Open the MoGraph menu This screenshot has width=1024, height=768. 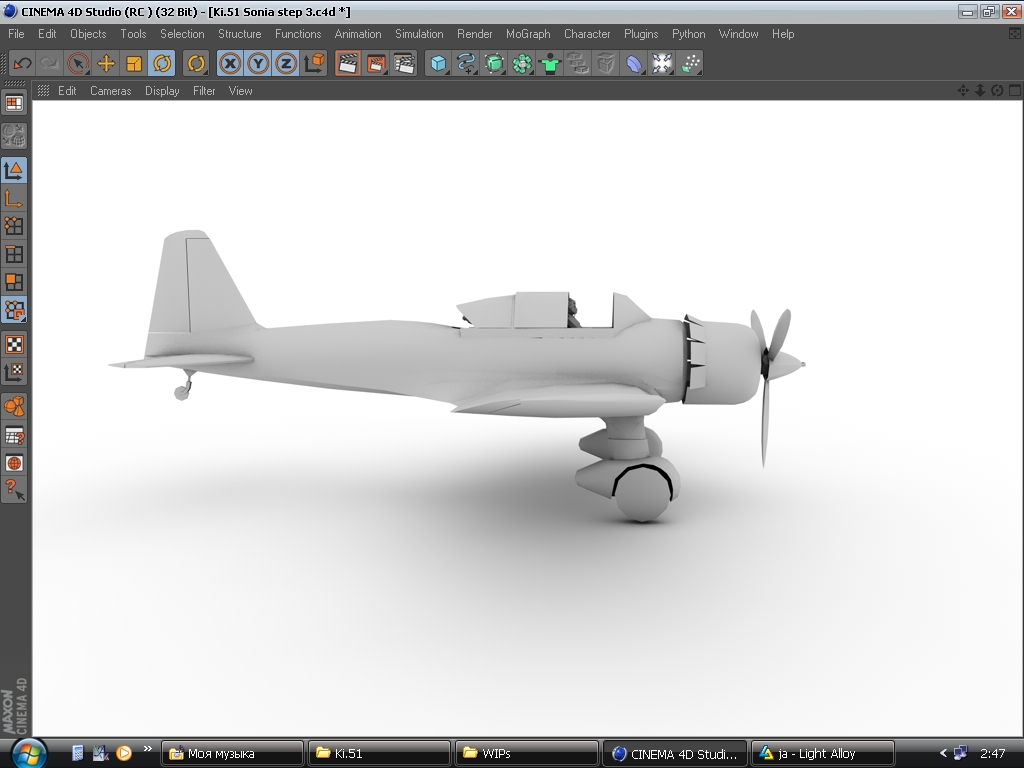point(528,34)
